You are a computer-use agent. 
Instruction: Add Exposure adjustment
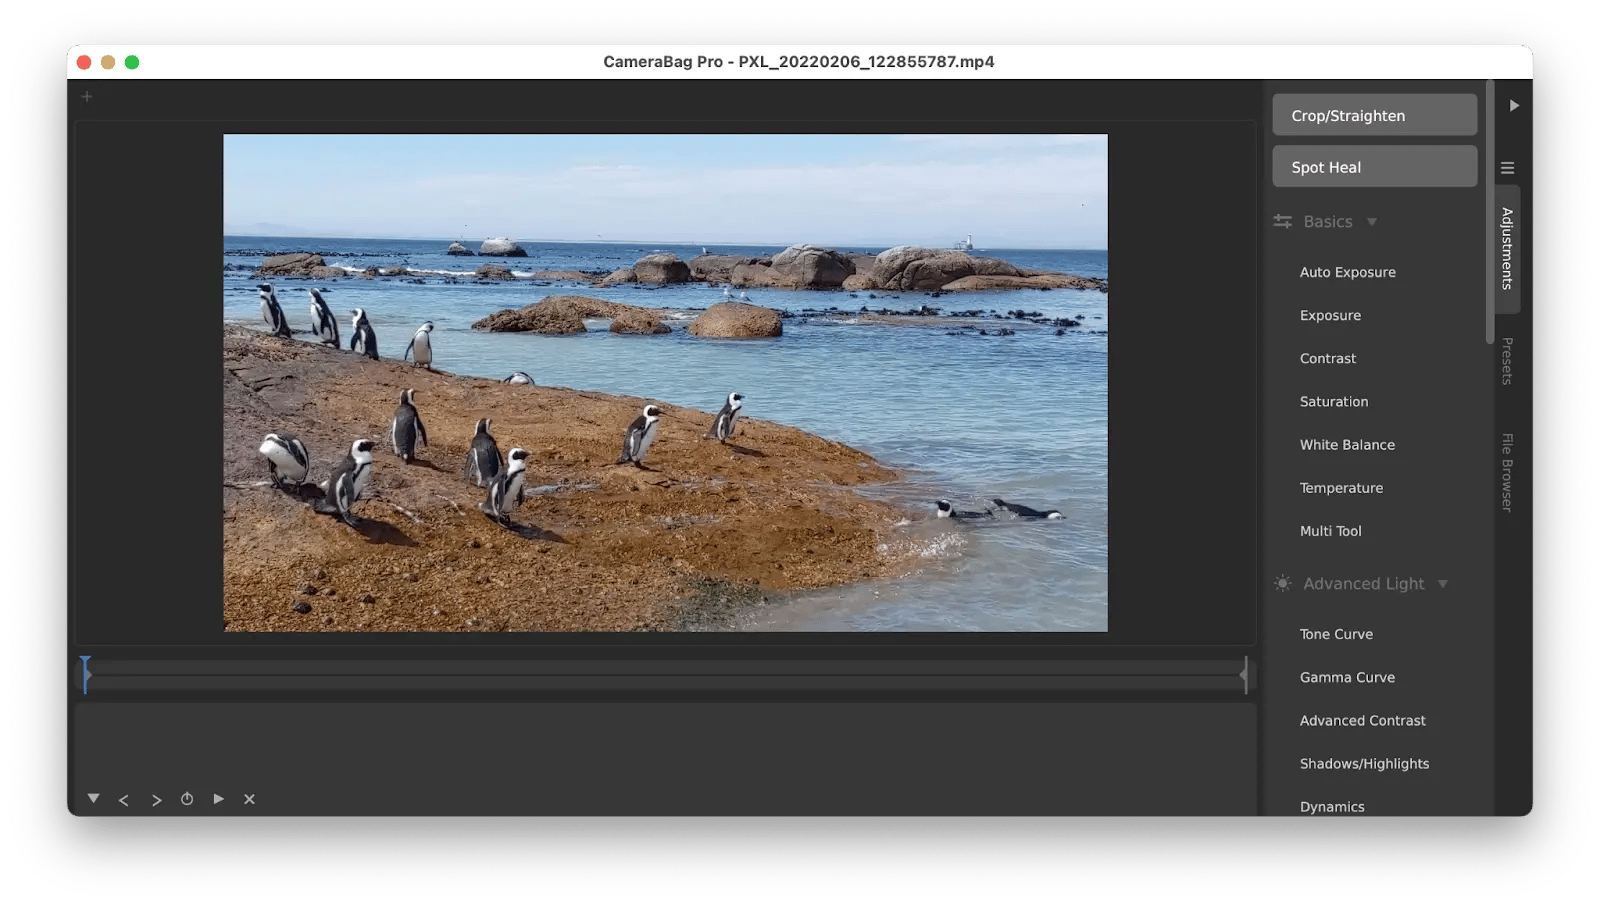coord(1330,315)
